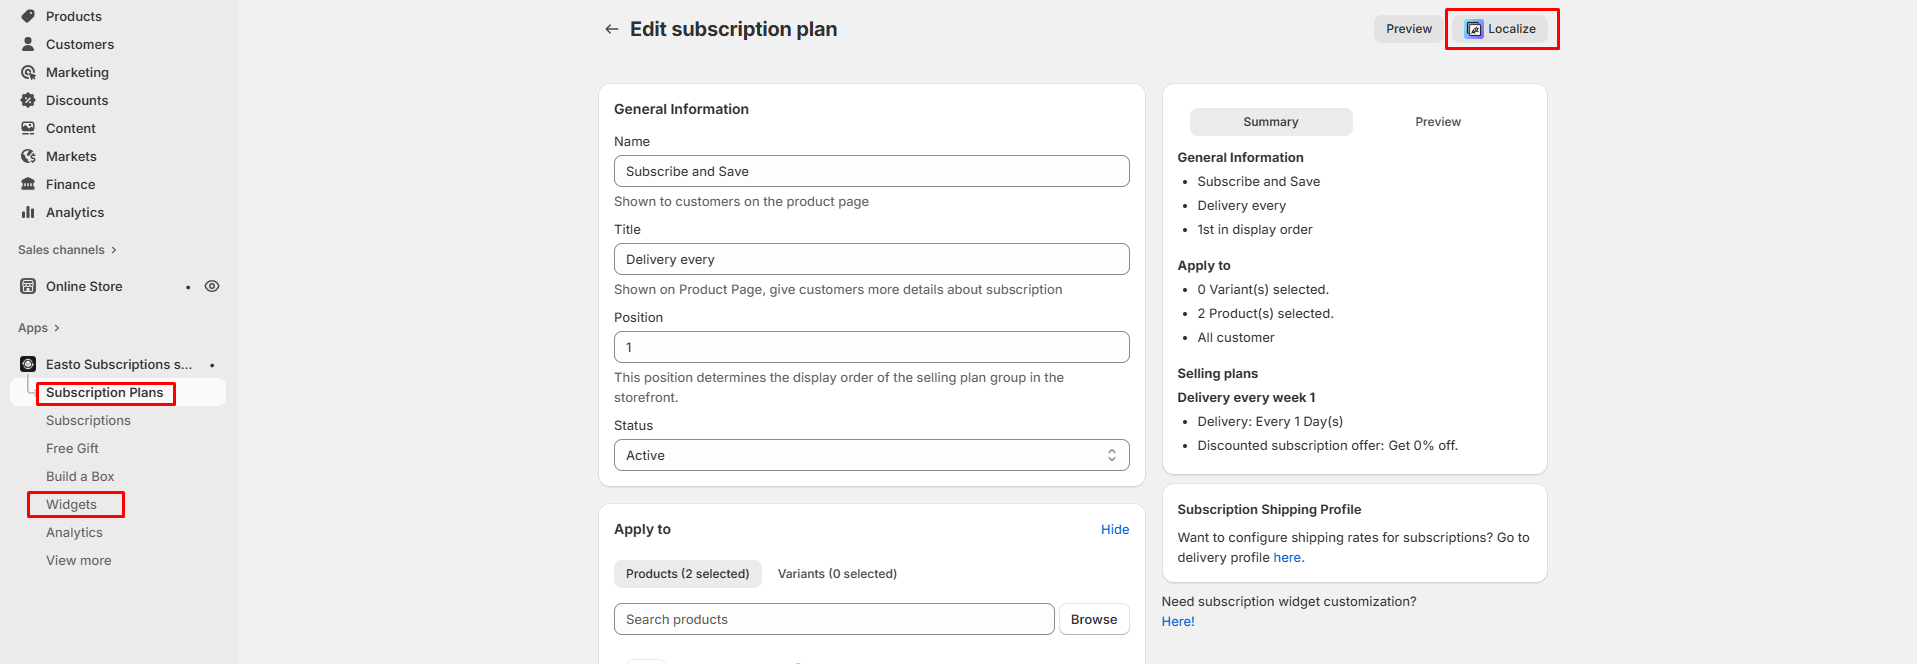Click the Localize button

[1500, 29]
